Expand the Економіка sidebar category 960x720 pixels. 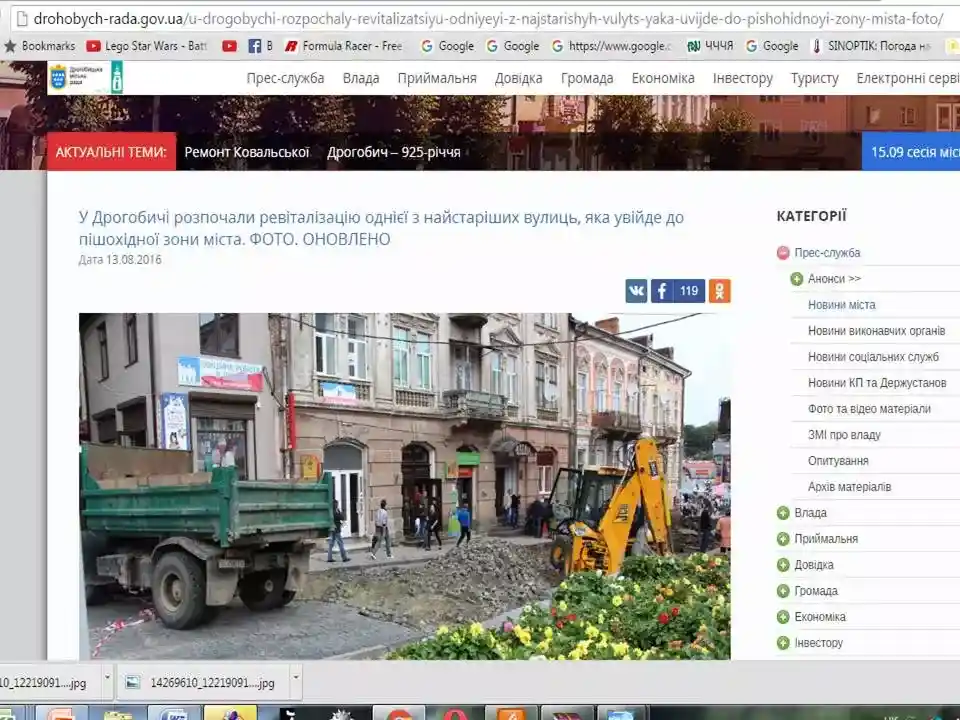[783, 617]
